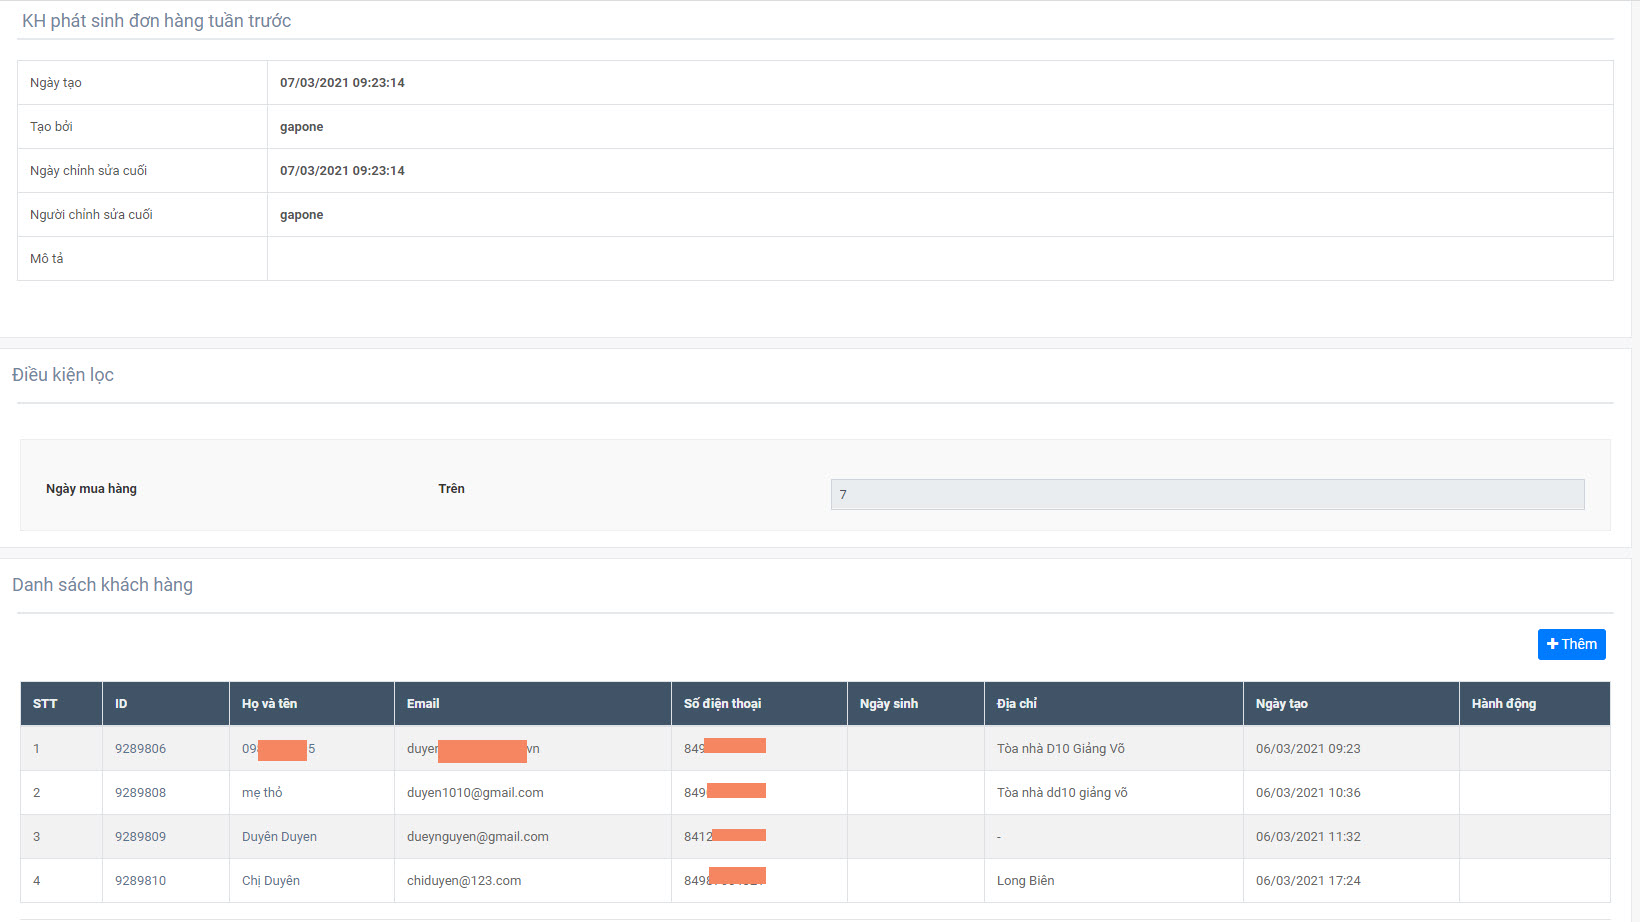
Task: Click the customer name Chị Duyên
Action: coord(271,881)
